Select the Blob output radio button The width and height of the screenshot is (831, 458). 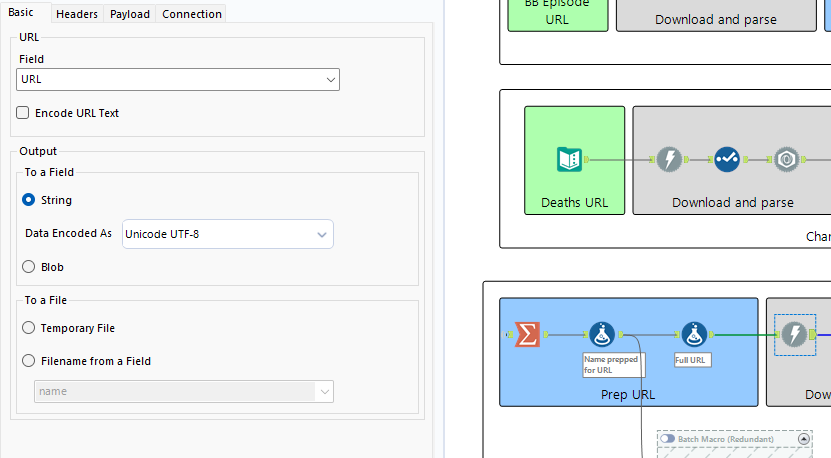tap(29, 267)
